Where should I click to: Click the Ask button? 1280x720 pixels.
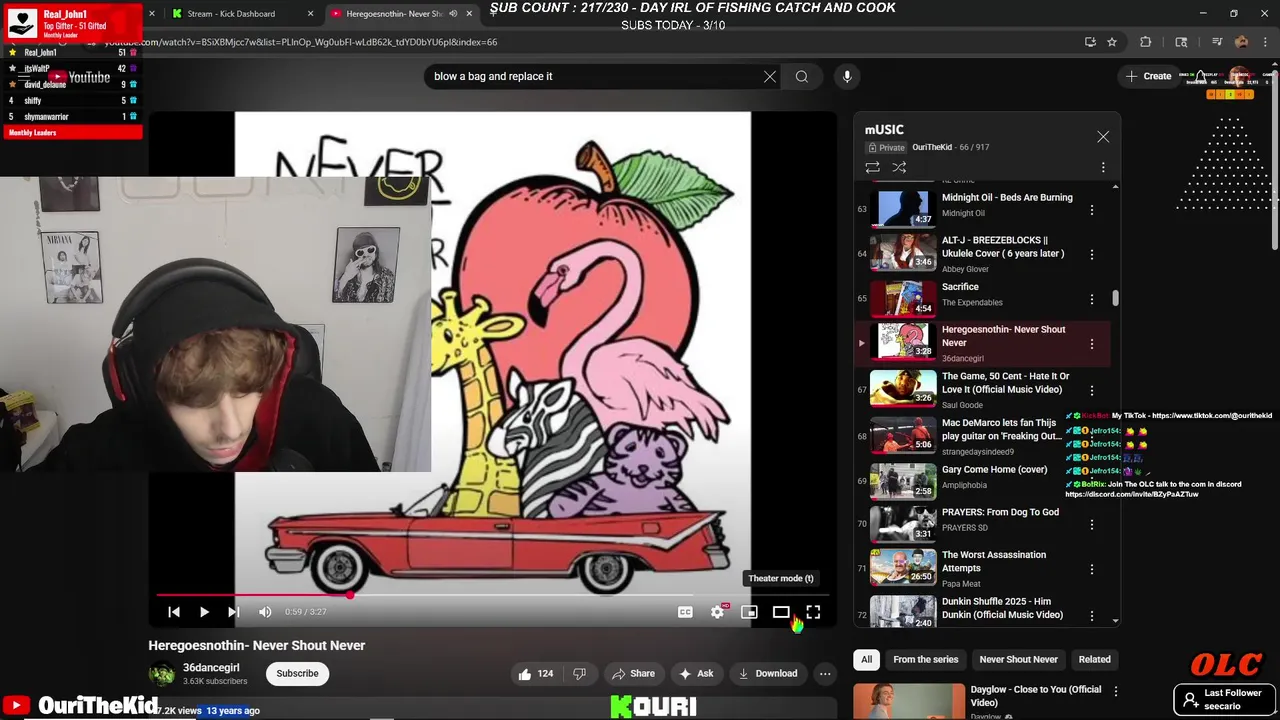[696, 674]
